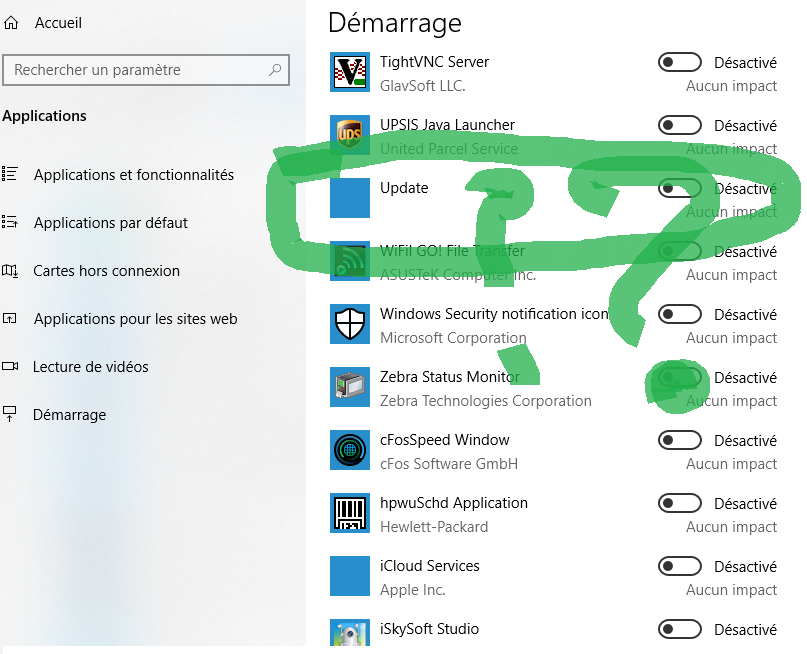The image size is (807, 654).
Task: Click the Applications pour les sites web icon
Action: tap(10, 319)
